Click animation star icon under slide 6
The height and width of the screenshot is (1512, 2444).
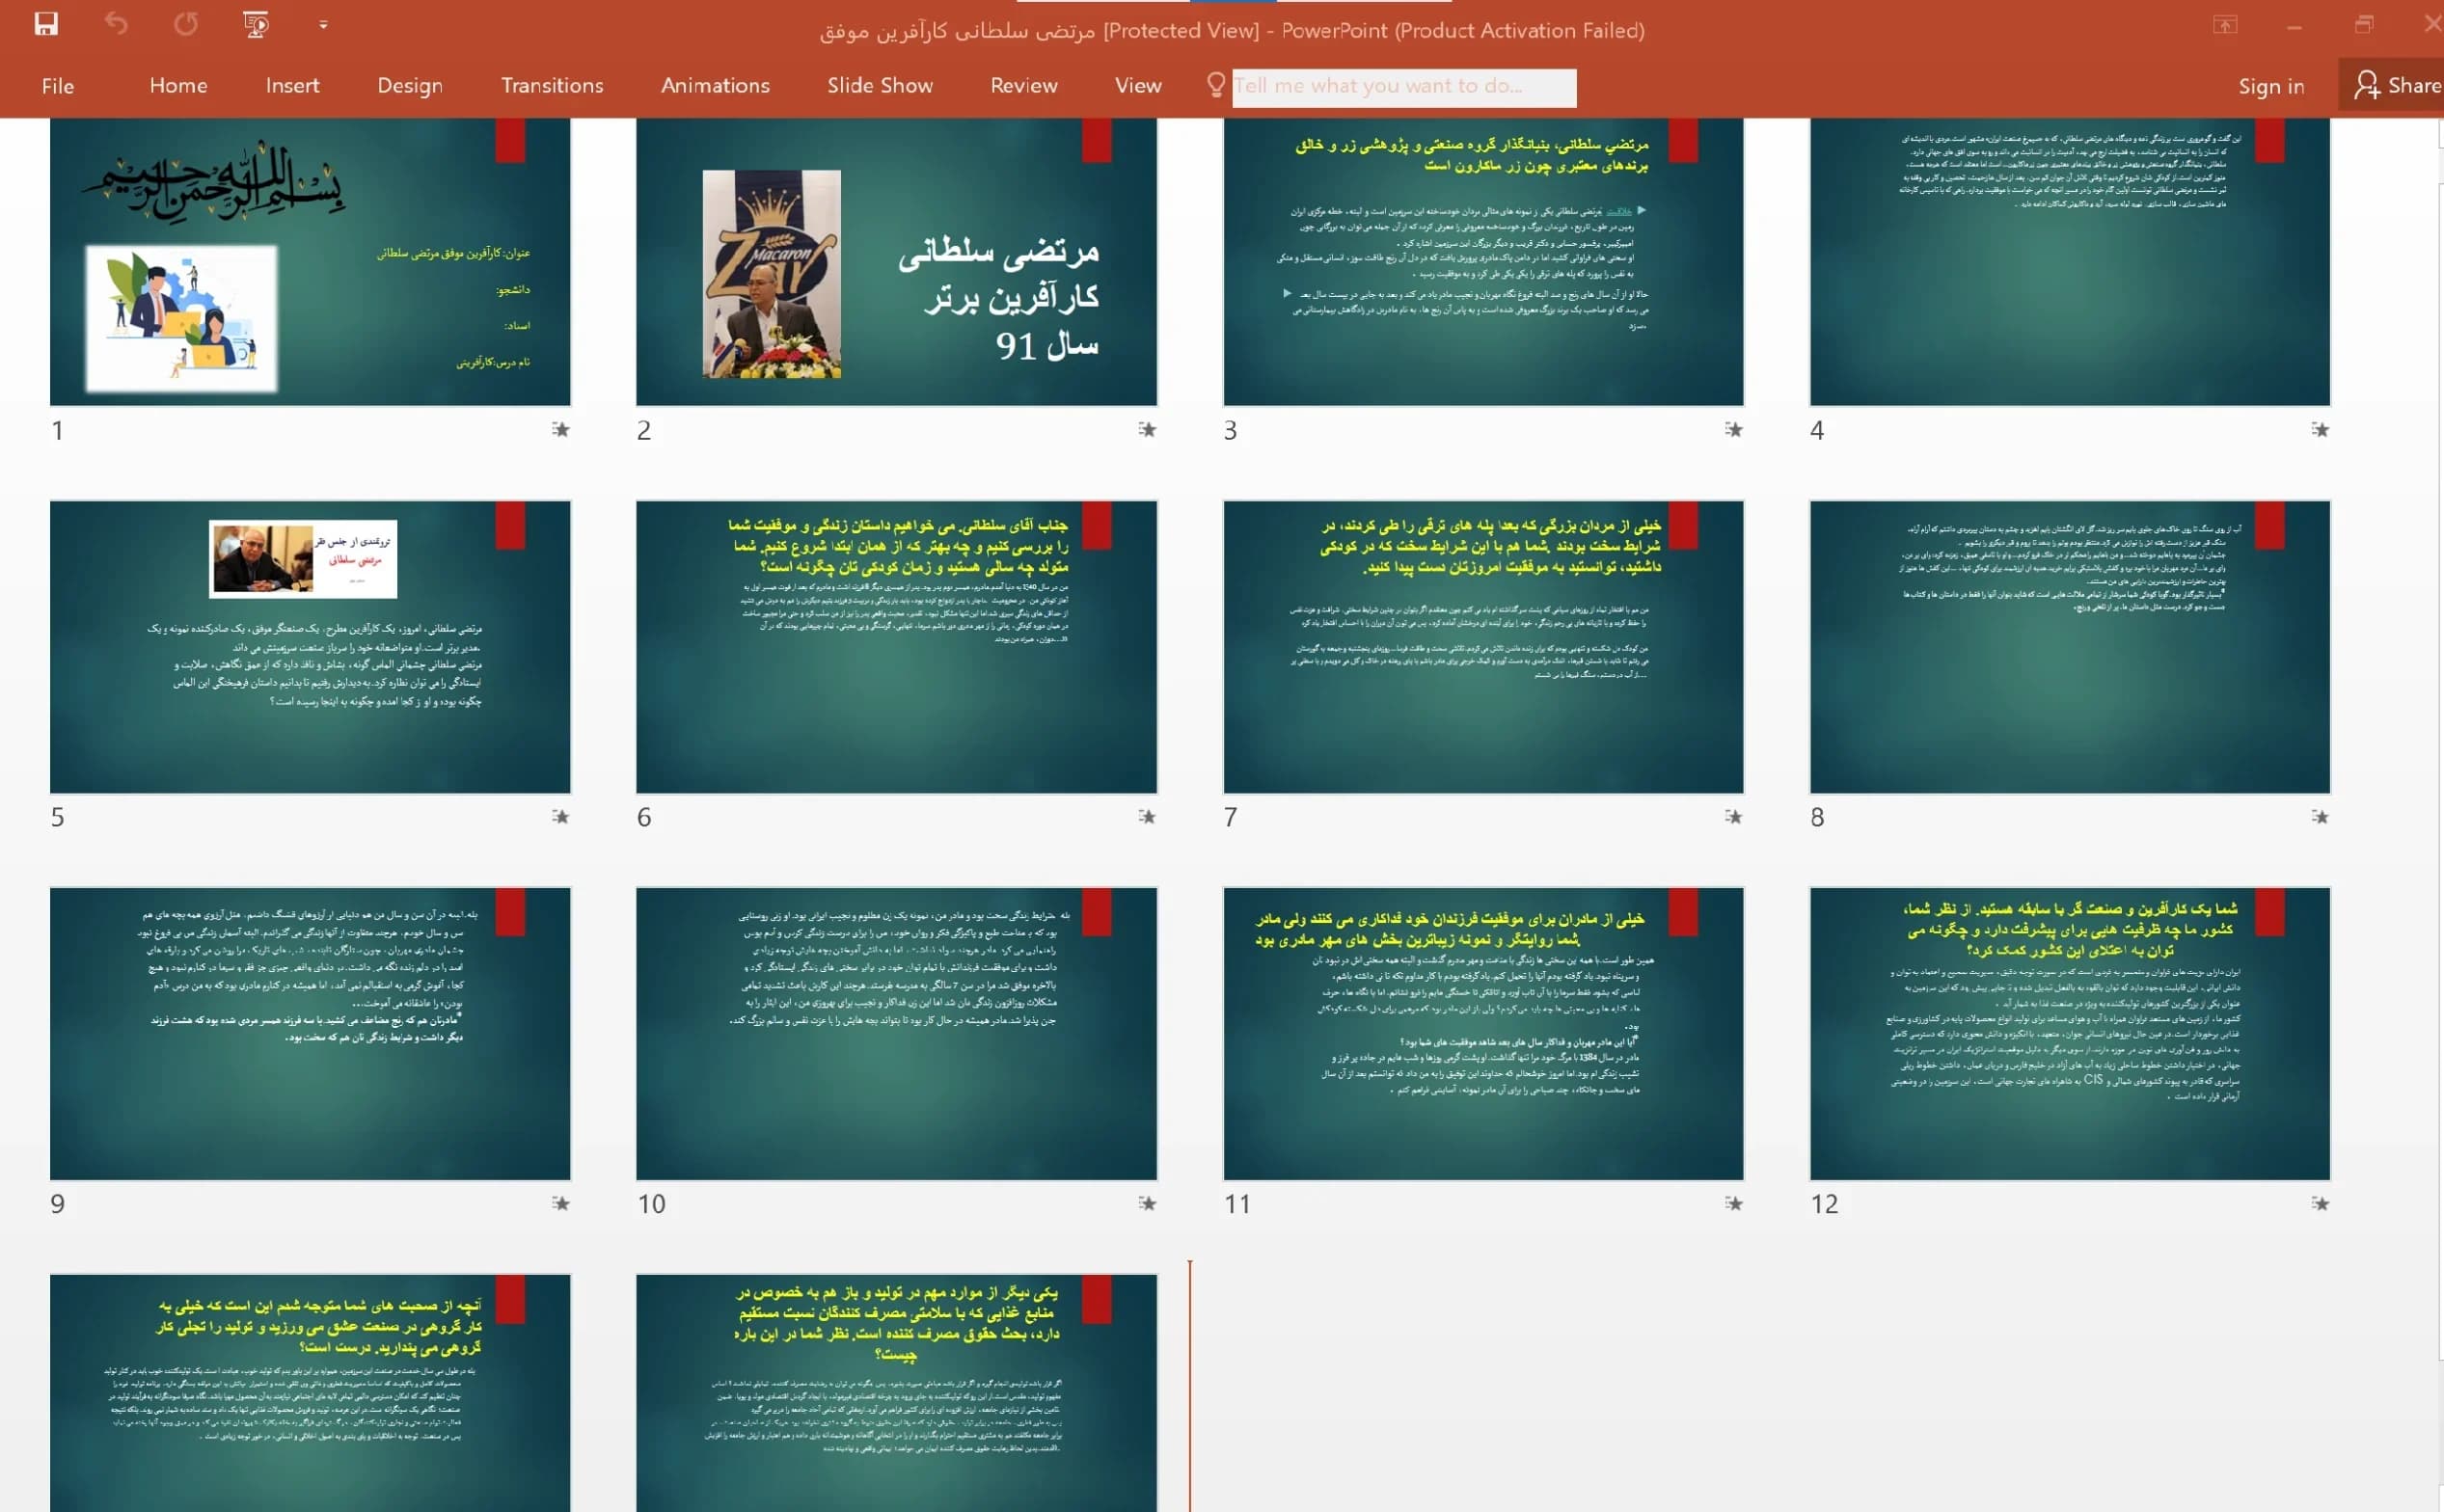1147,816
